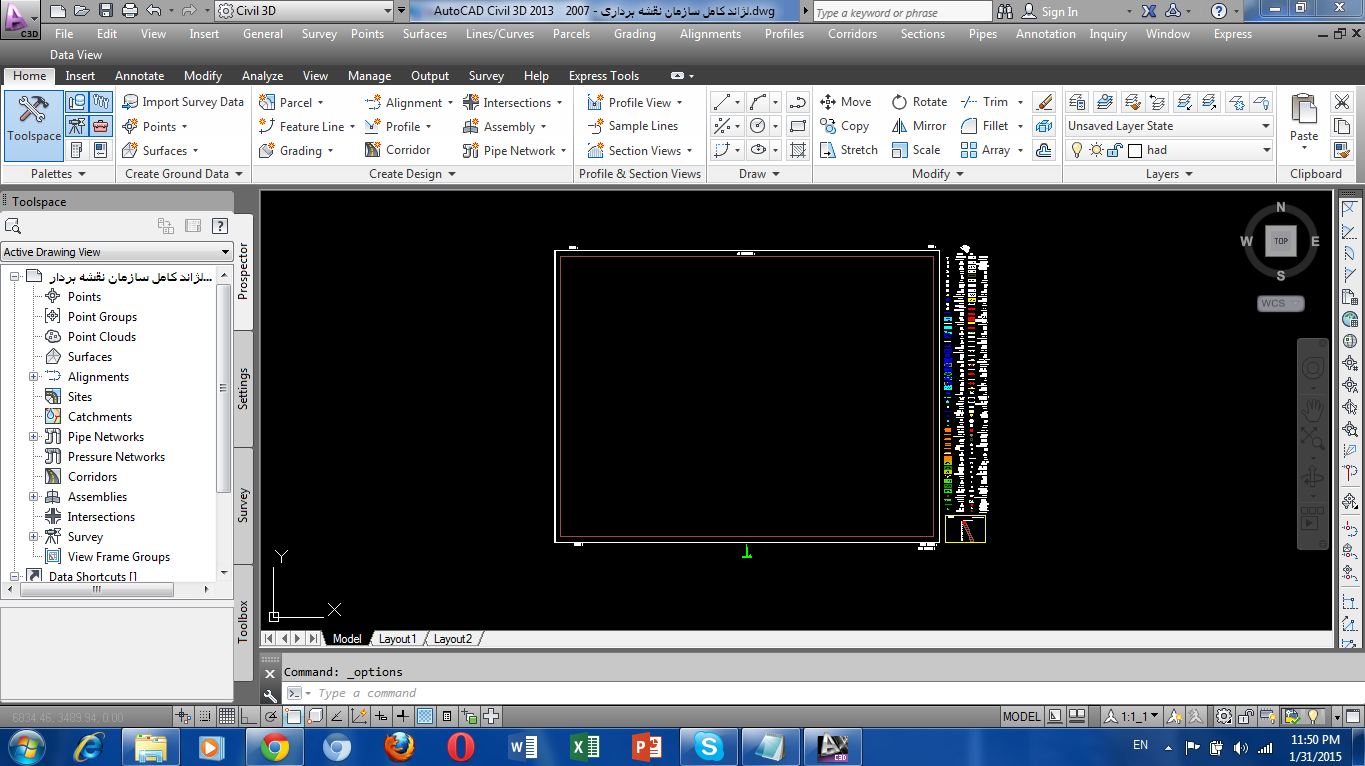Toggle Grid Display in status bar

tap(226, 716)
